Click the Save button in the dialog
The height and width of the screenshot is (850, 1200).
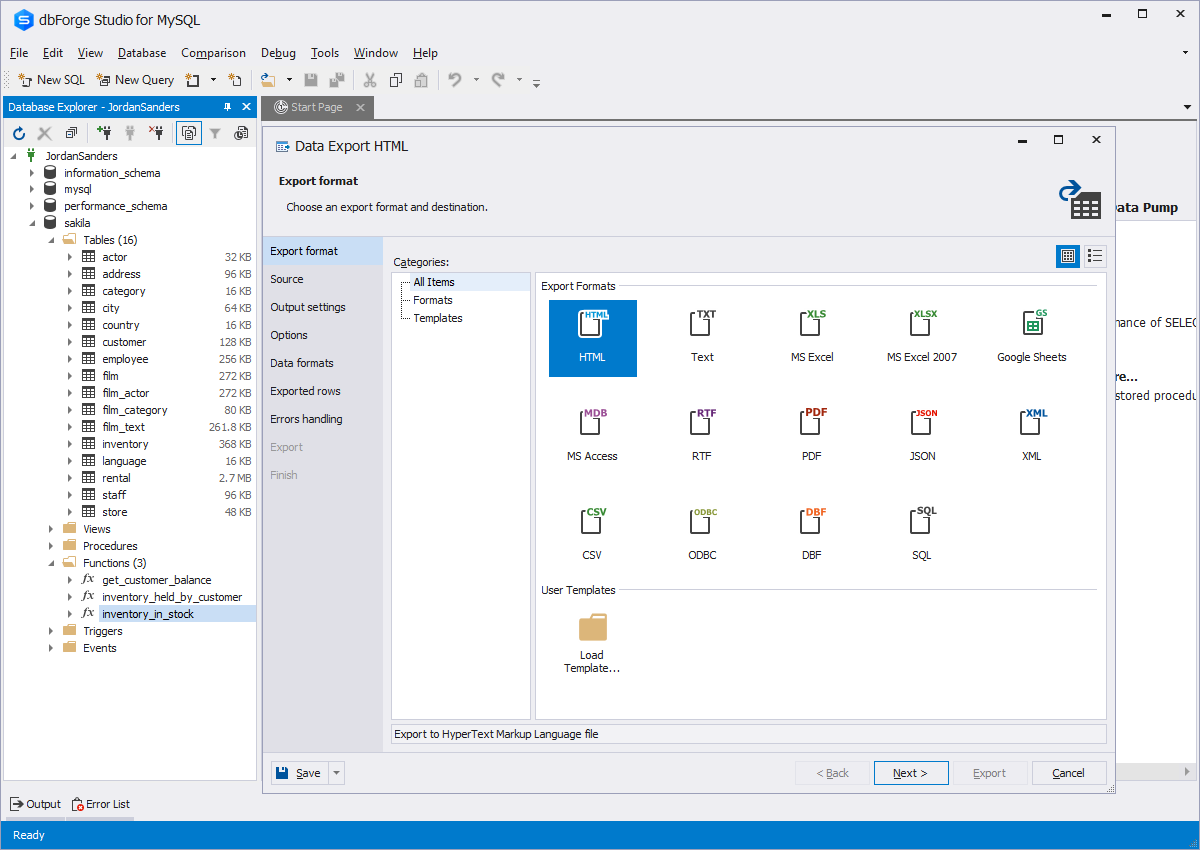coord(299,773)
